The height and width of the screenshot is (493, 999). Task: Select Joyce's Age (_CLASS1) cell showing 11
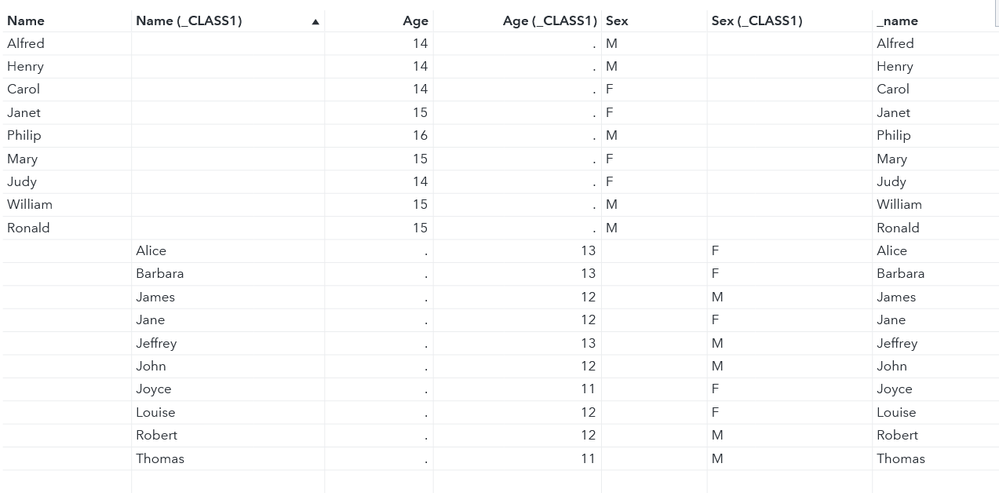588,389
